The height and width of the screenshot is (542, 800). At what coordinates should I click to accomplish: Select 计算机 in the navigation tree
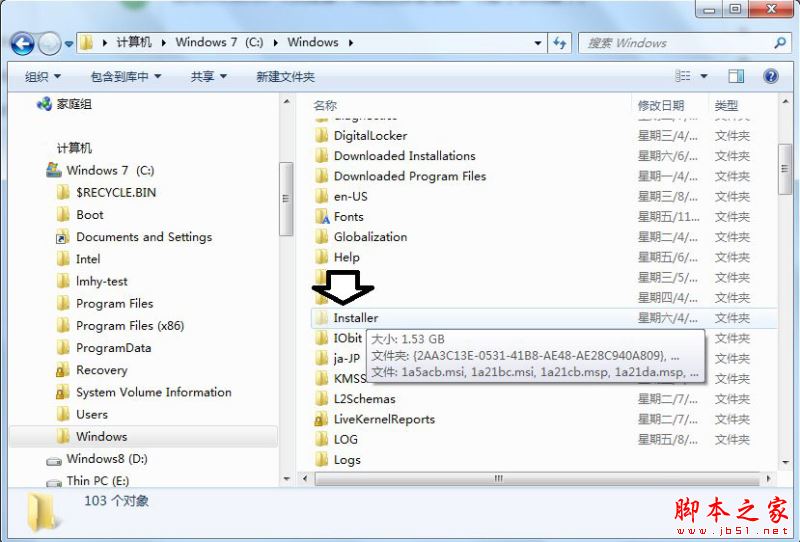74,148
